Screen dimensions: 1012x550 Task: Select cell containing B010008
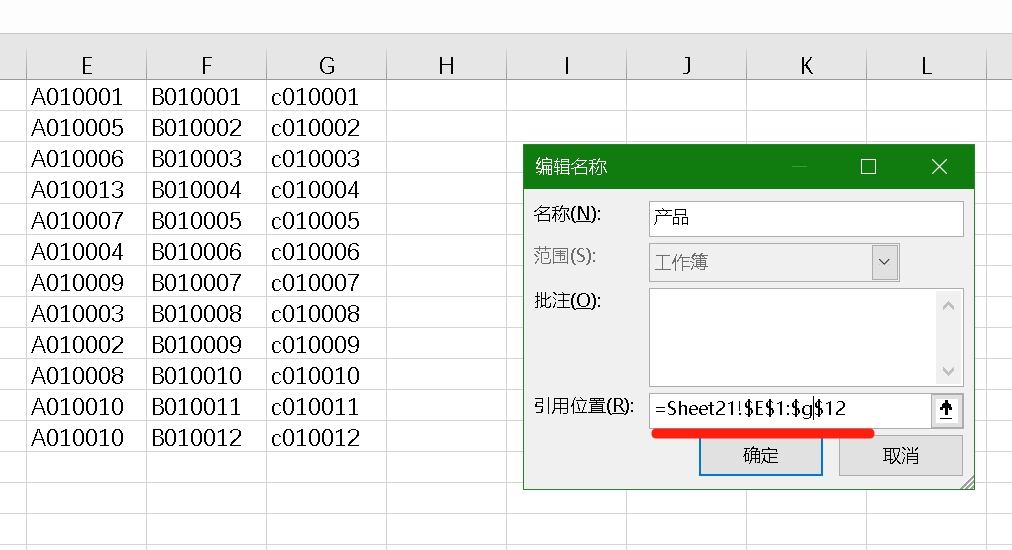[207, 313]
